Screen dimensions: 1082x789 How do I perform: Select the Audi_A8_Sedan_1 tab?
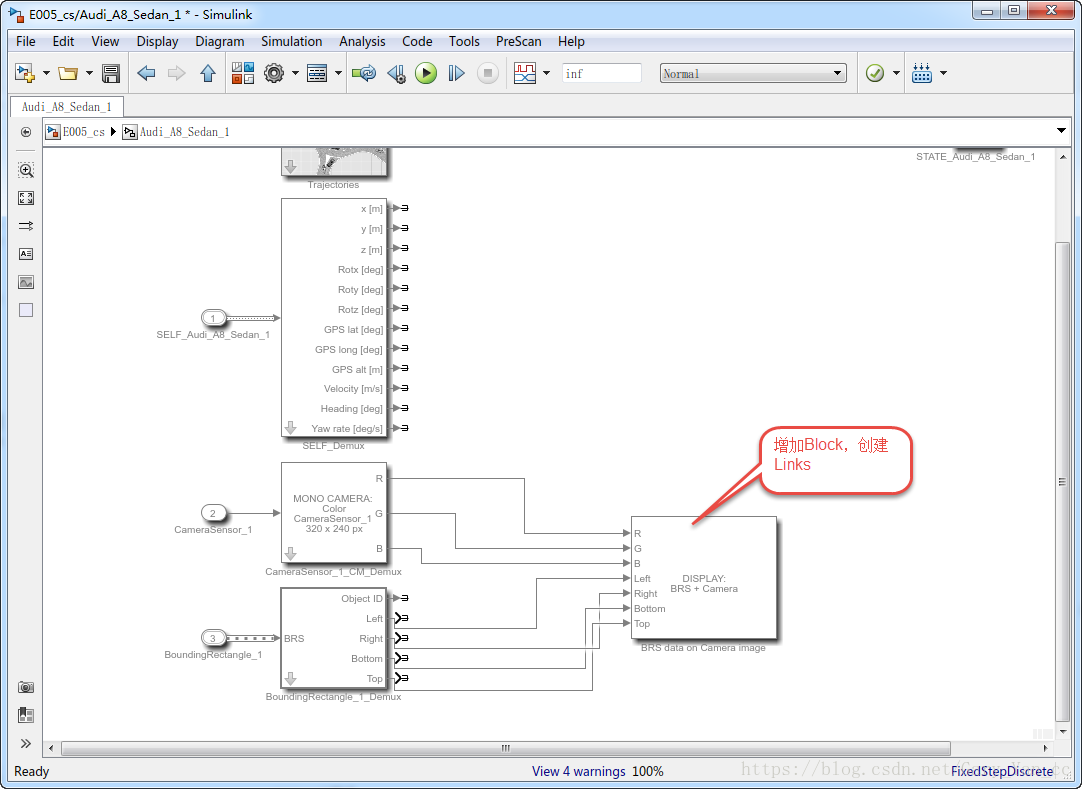click(x=66, y=107)
